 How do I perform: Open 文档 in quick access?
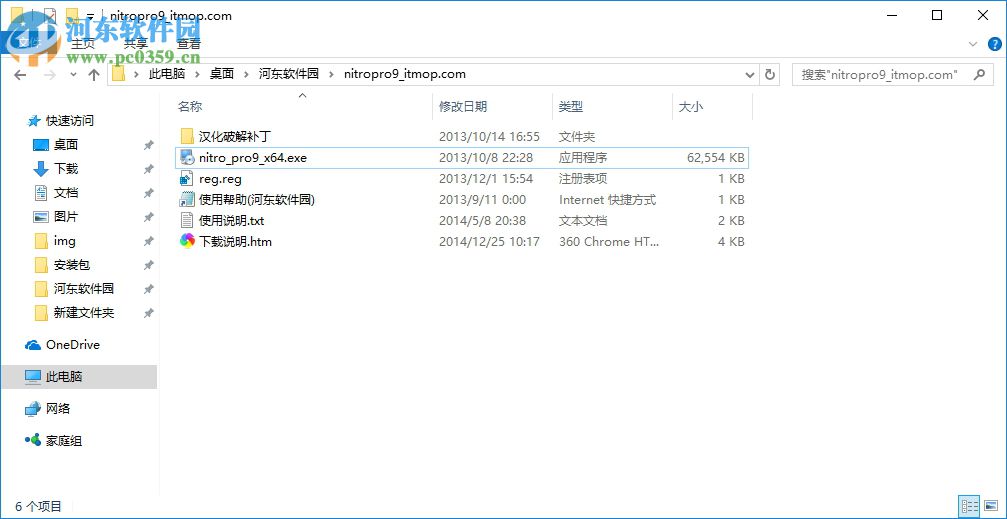coord(66,193)
